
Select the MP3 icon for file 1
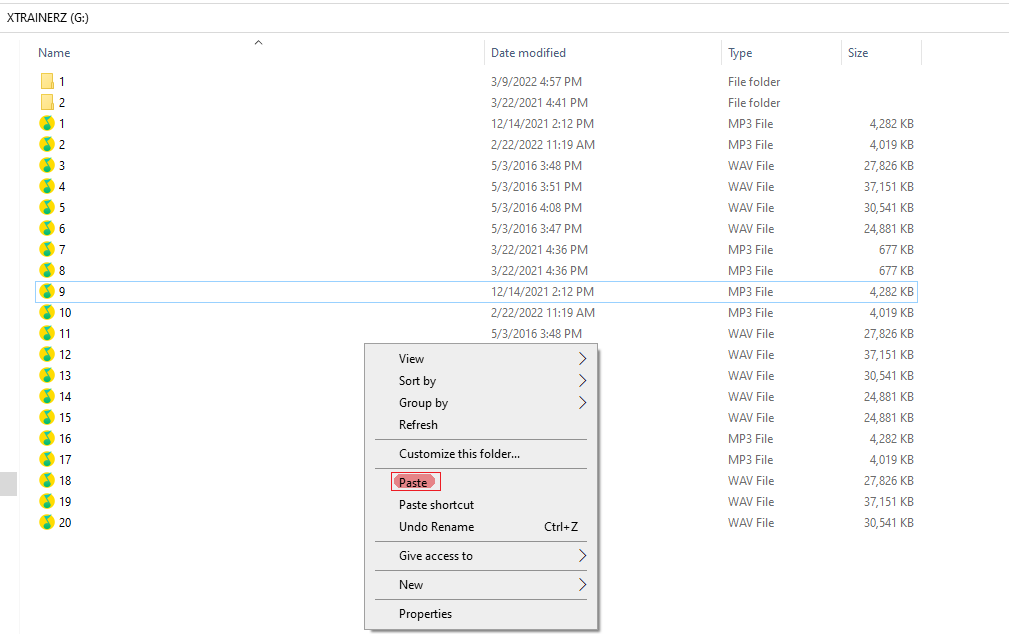point(45,123)
